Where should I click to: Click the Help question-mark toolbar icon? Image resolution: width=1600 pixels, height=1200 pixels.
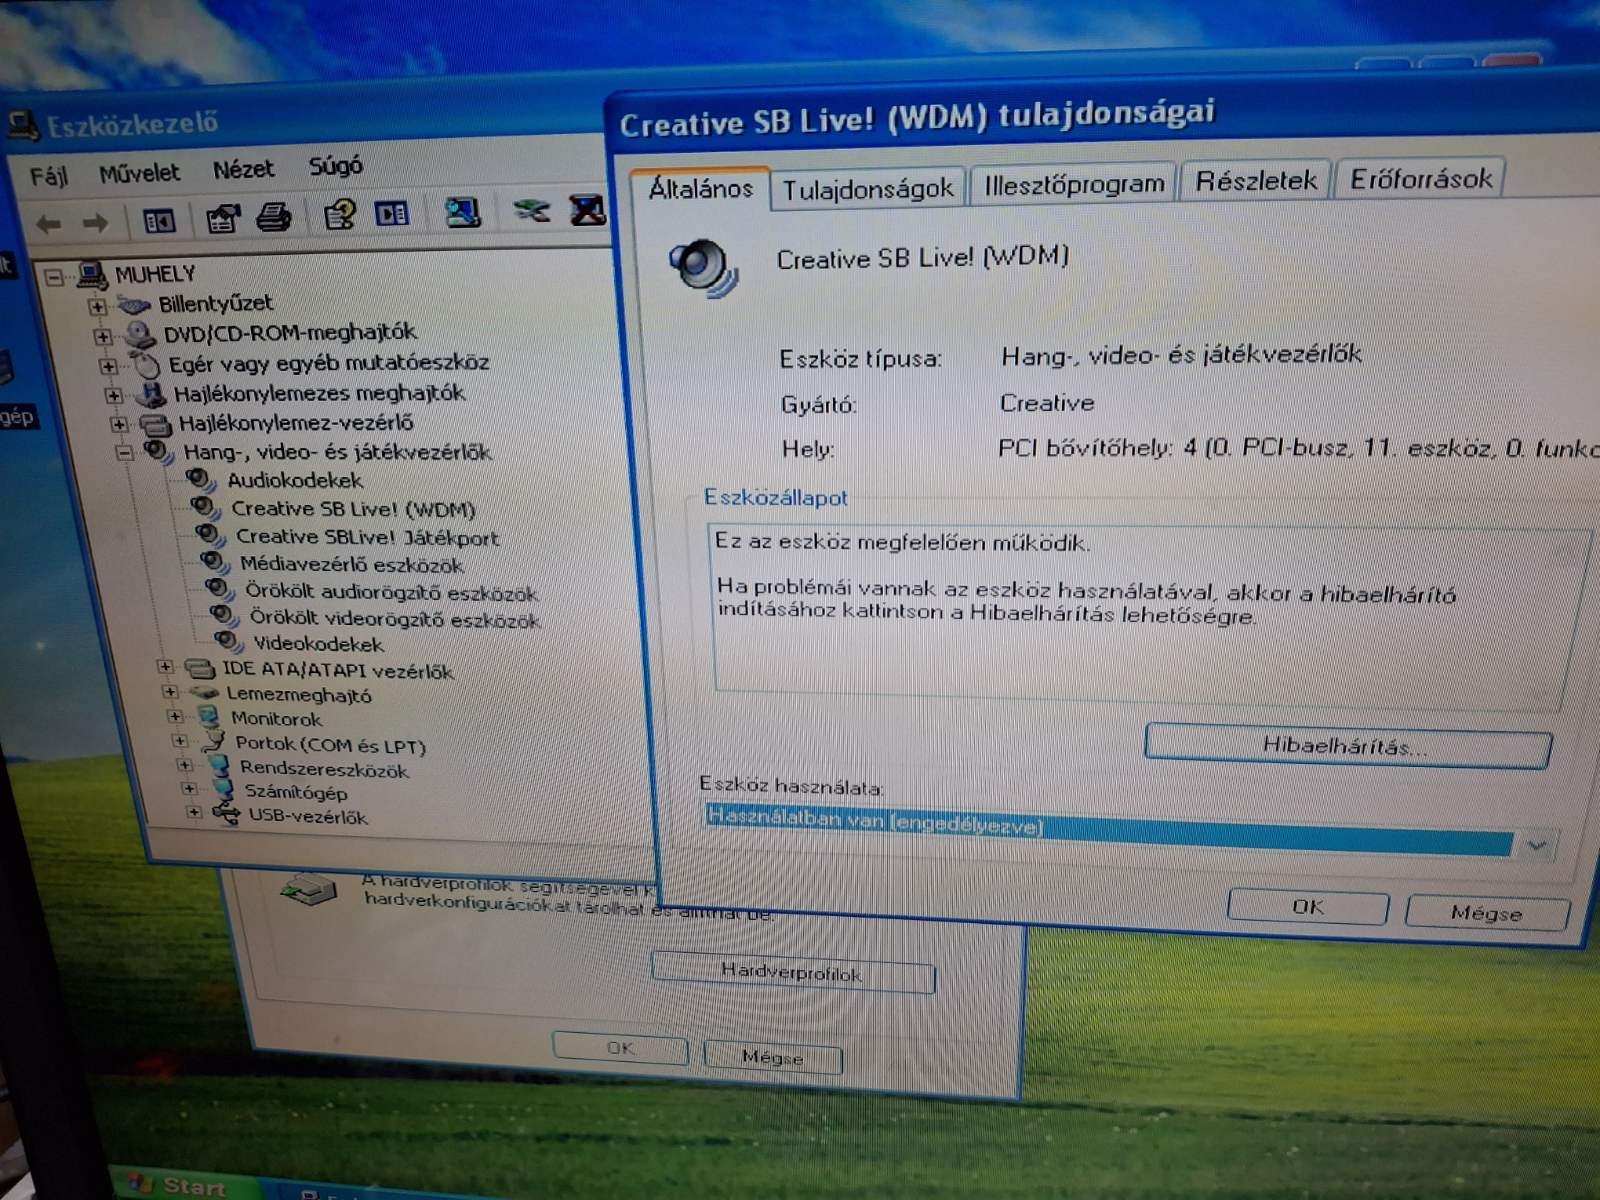click(340, 214)
